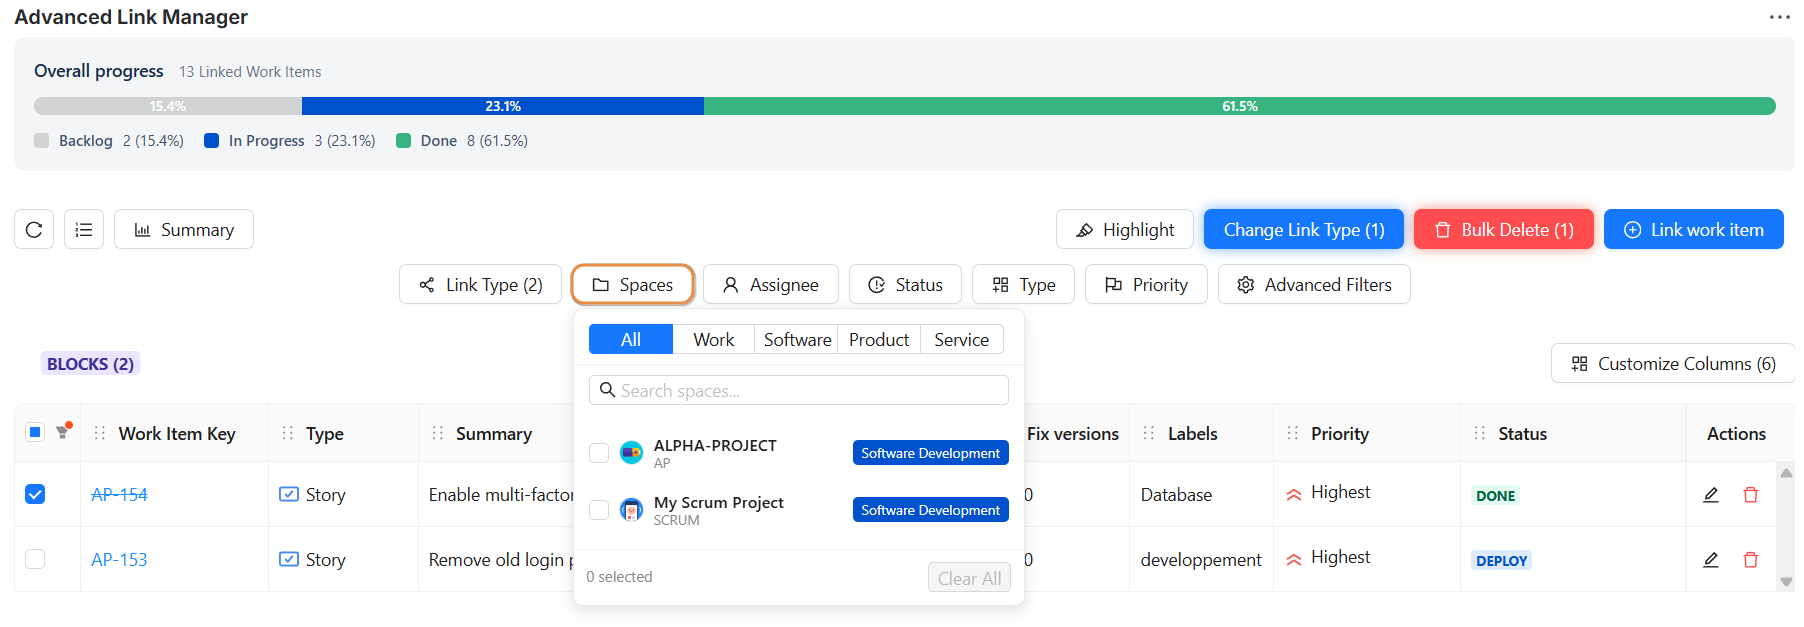
Task: Click ALPHA-PROJECT space avatar icon
Action: coord(631,453)
